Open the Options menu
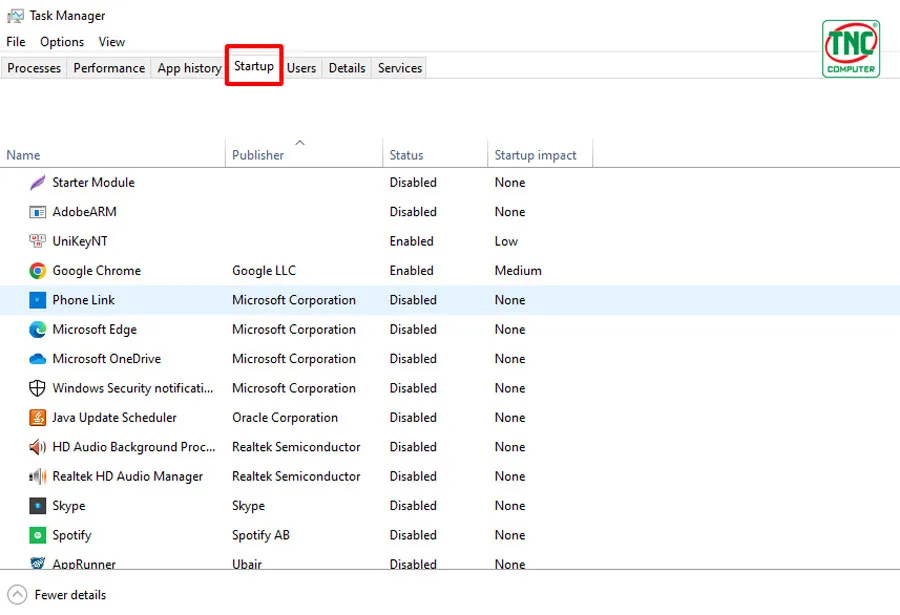 62,42
